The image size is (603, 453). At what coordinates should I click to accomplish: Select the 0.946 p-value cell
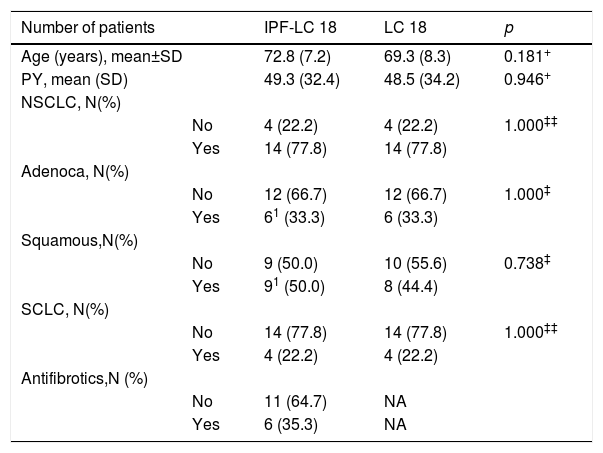tap(528, 79)
